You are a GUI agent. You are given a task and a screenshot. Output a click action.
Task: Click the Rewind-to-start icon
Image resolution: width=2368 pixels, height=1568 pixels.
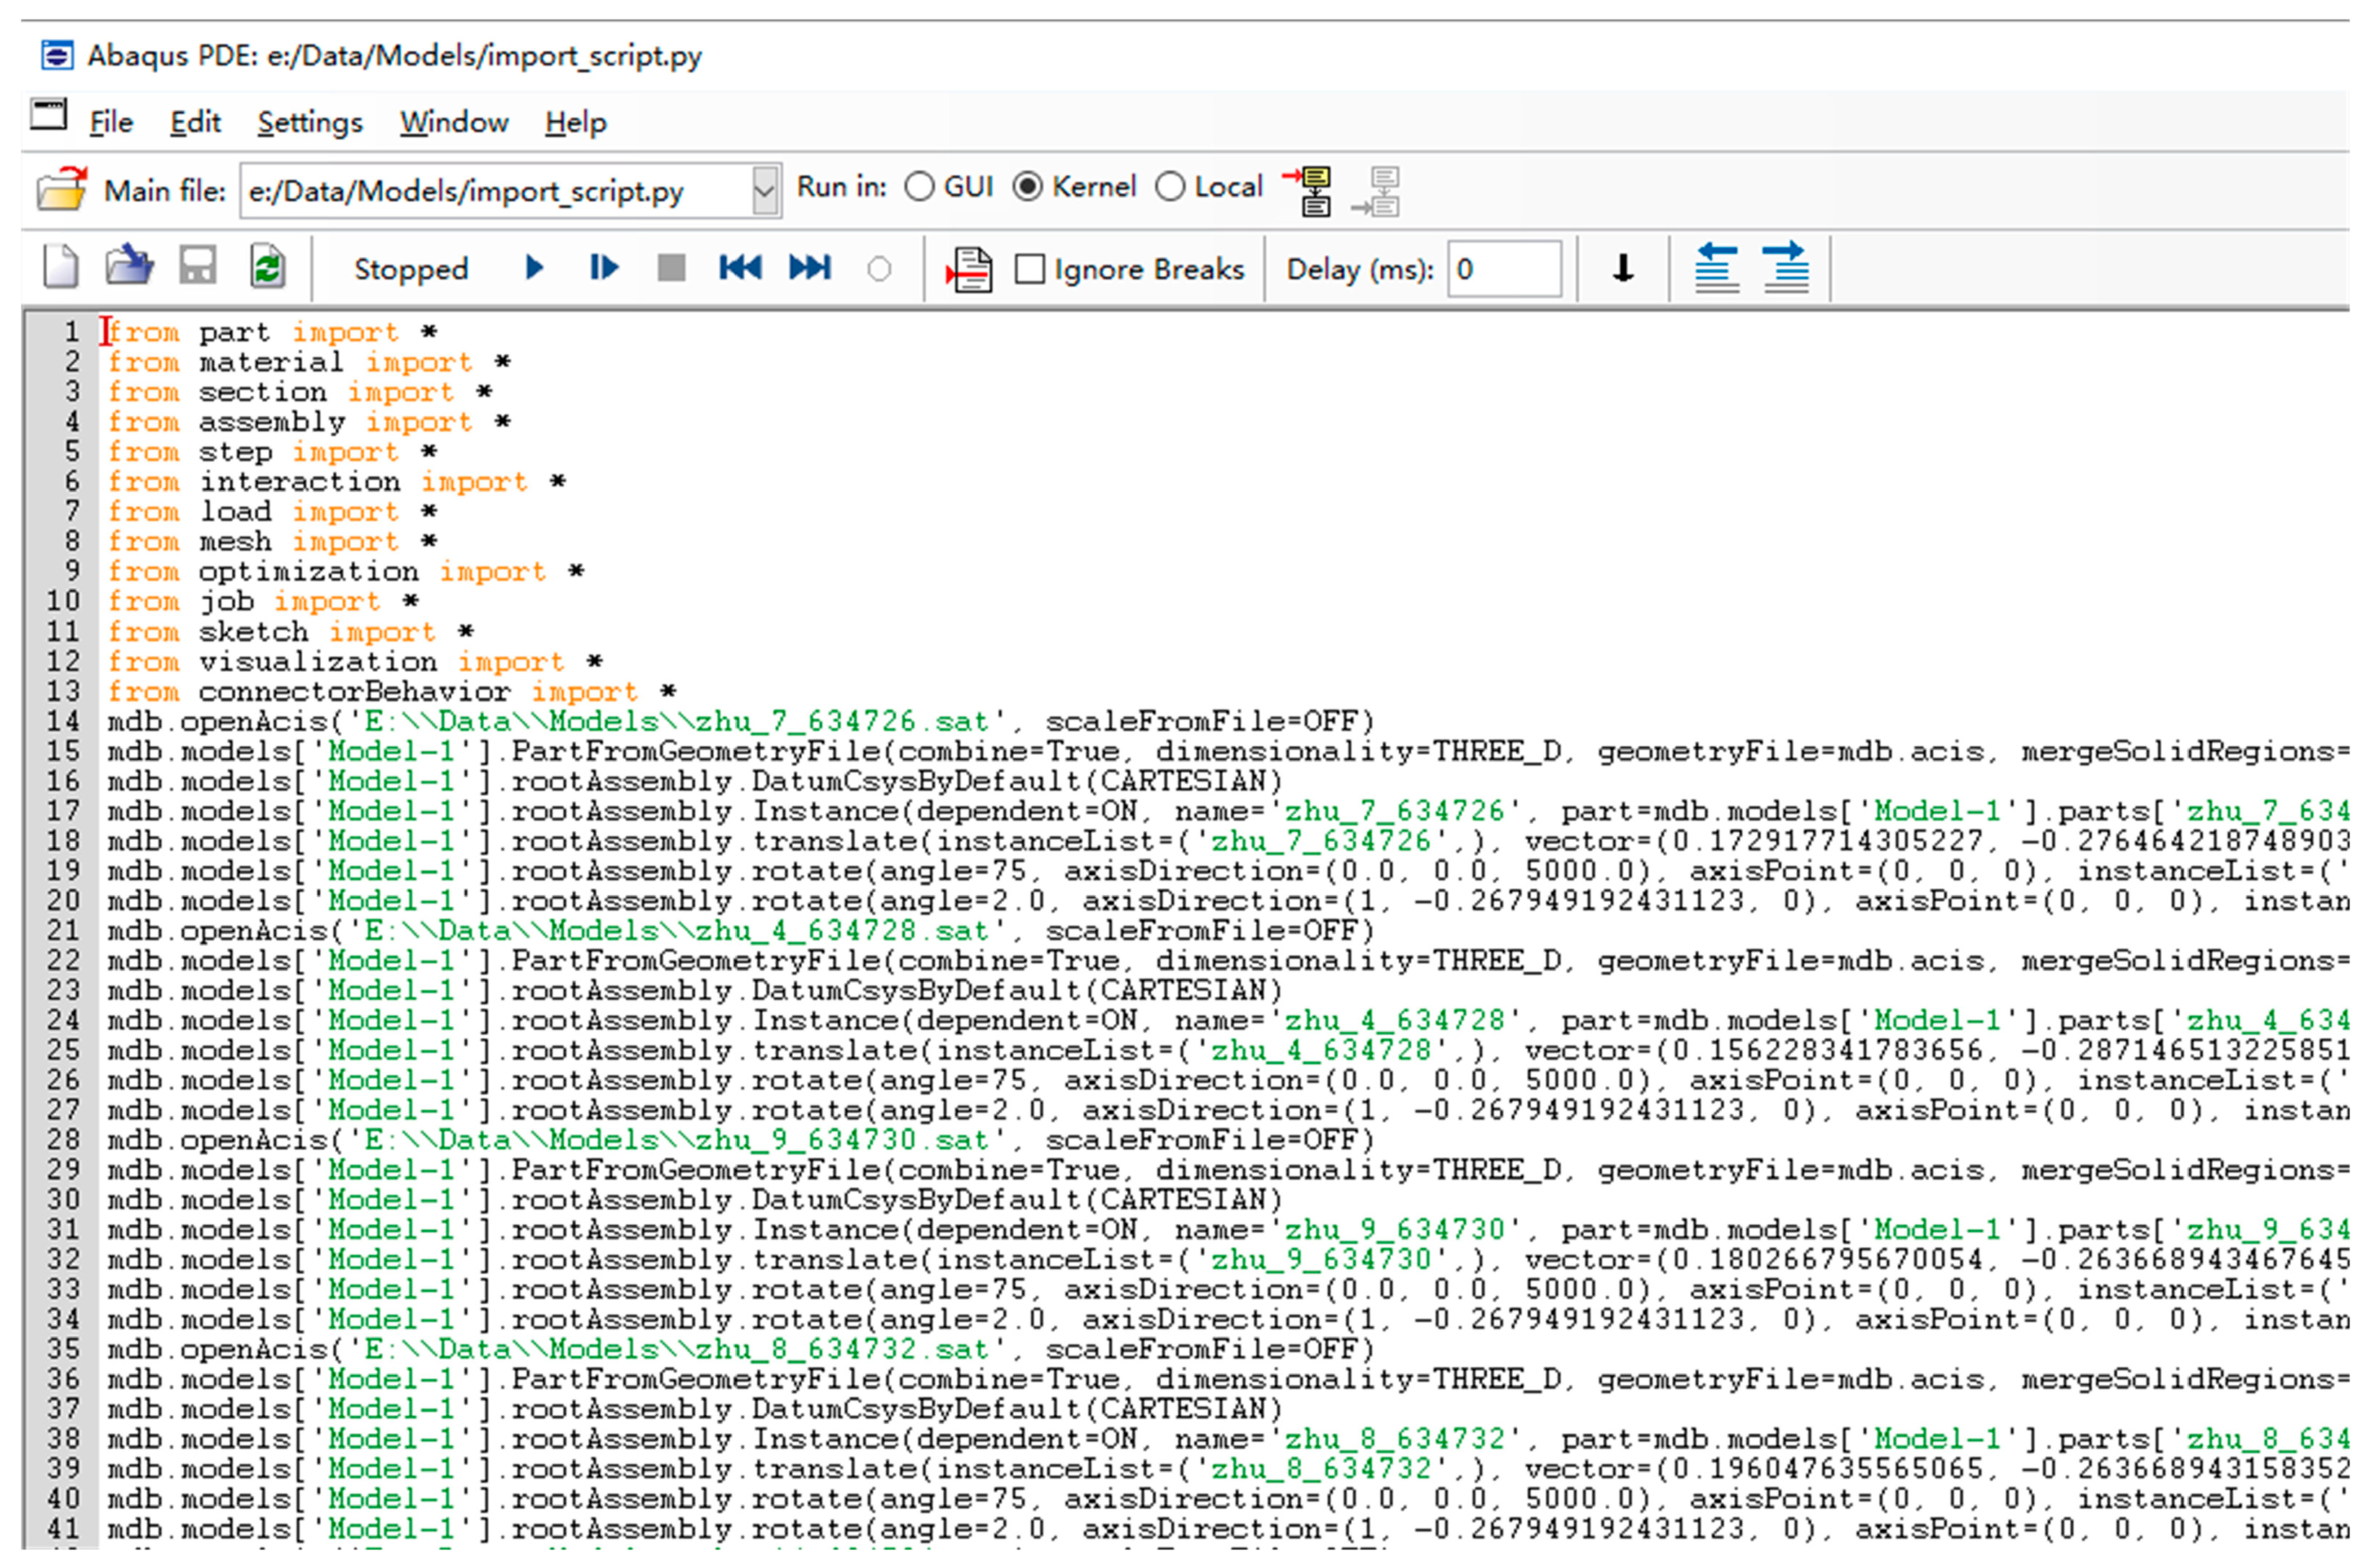740,268
